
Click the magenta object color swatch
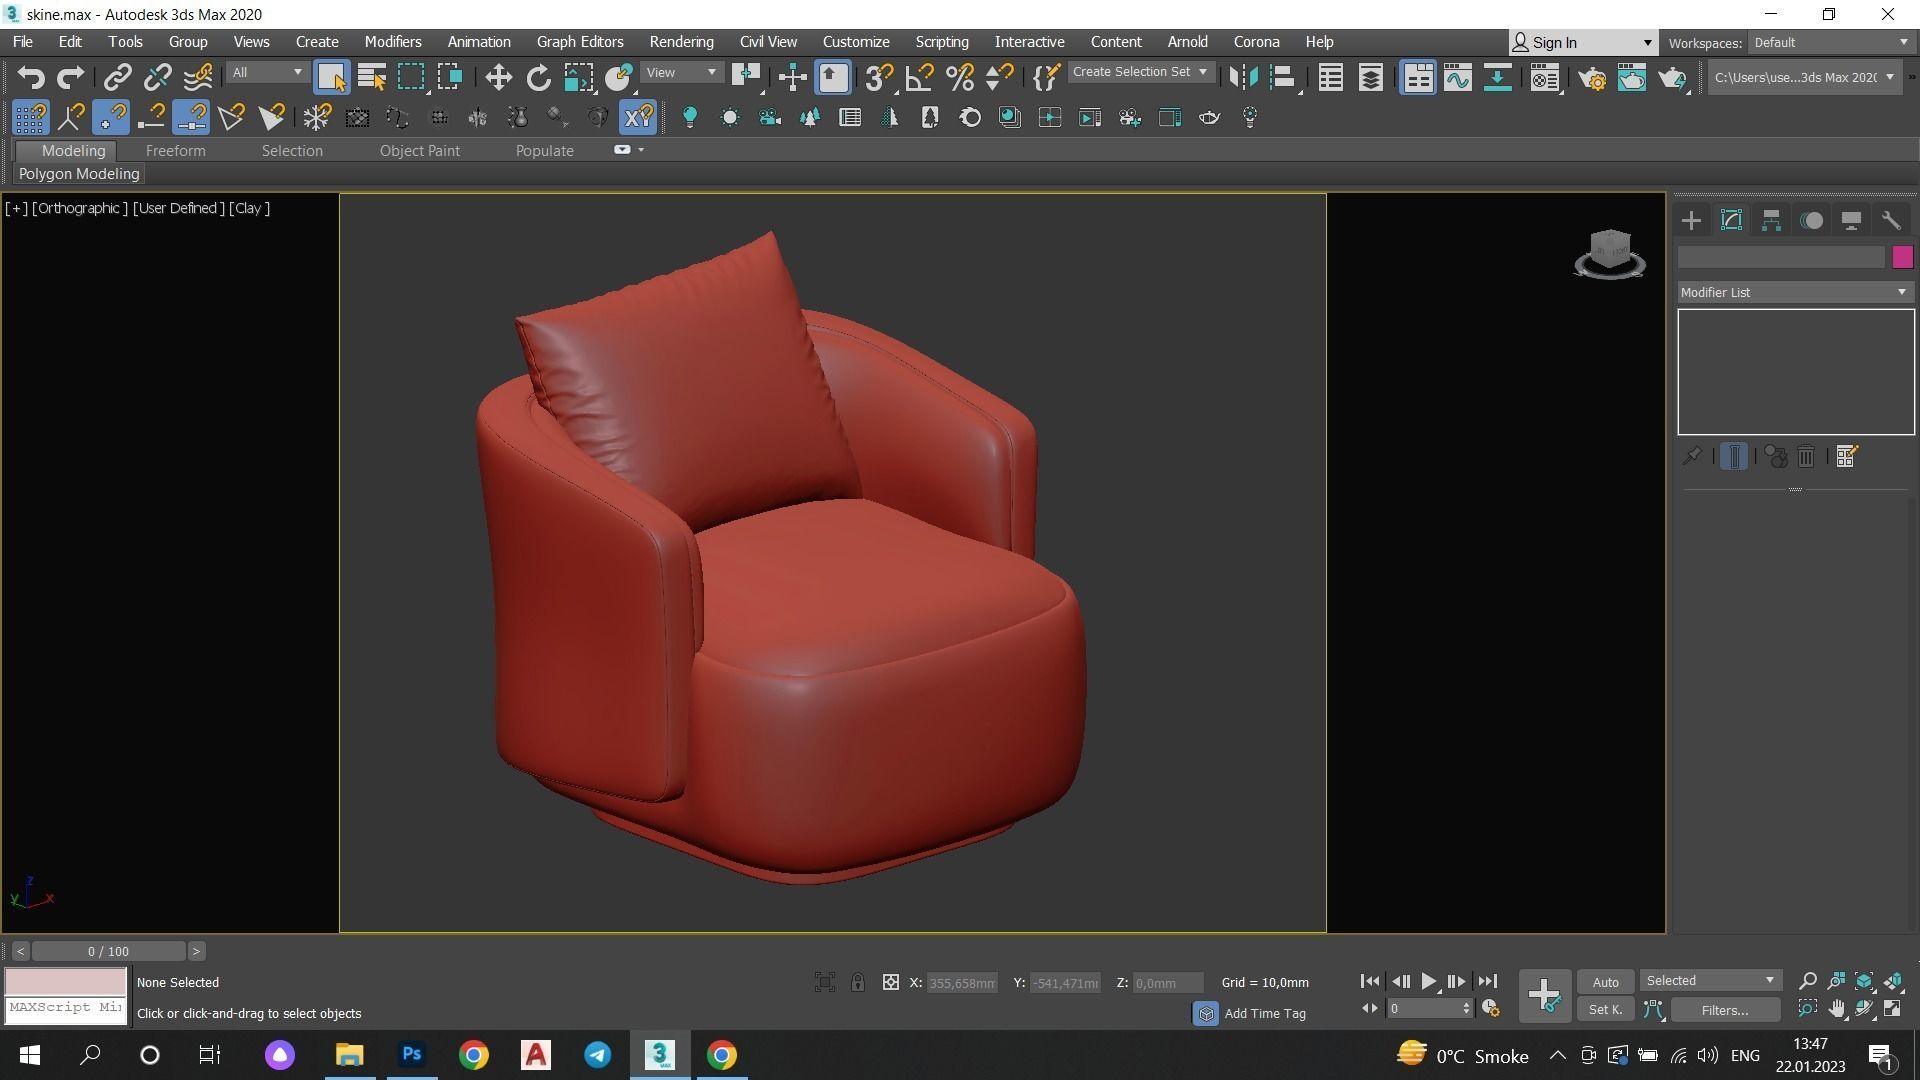coord(1902,257)
